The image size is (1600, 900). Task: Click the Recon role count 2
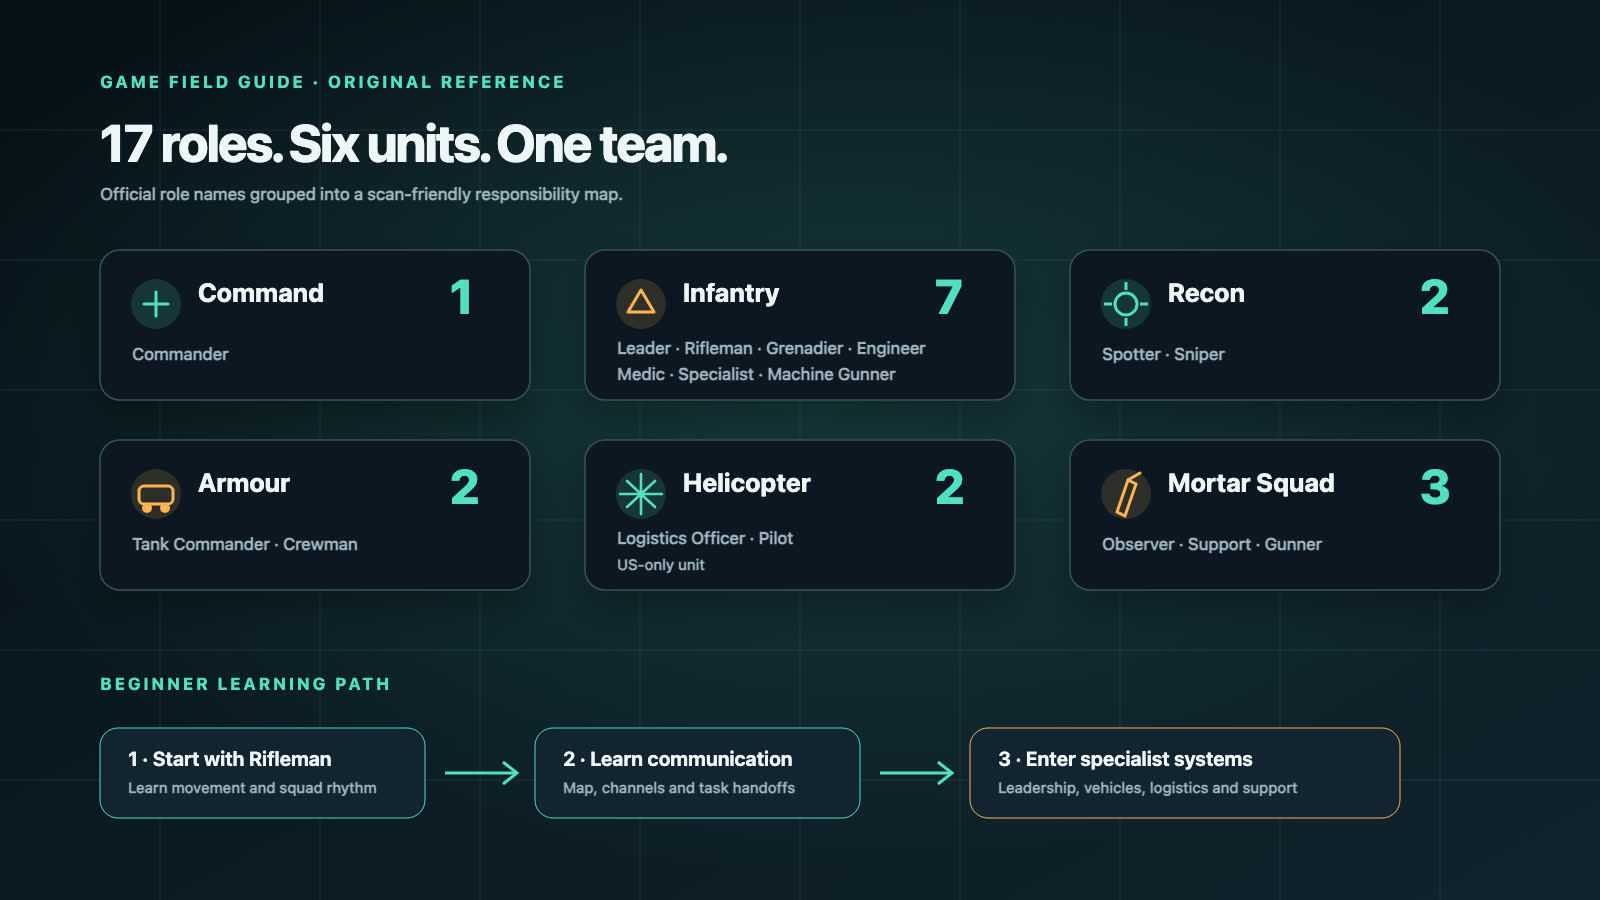pos(1434,297)
